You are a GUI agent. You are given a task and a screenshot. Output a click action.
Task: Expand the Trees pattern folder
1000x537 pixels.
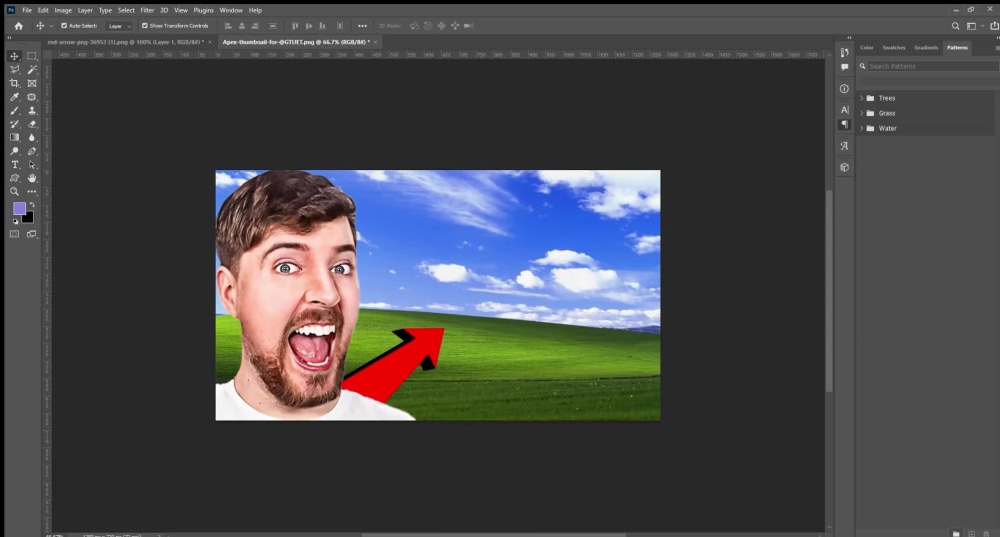862,98
